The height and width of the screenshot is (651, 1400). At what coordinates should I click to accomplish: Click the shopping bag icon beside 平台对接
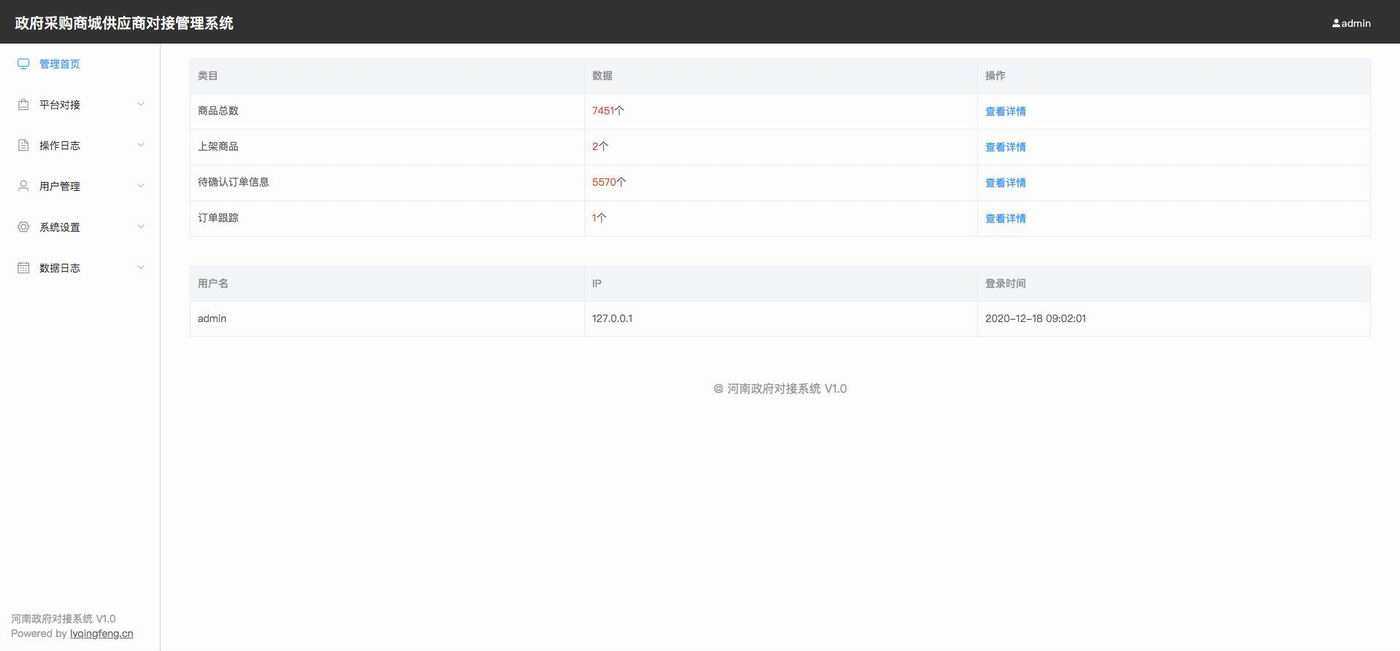click(x=23, y=105)
